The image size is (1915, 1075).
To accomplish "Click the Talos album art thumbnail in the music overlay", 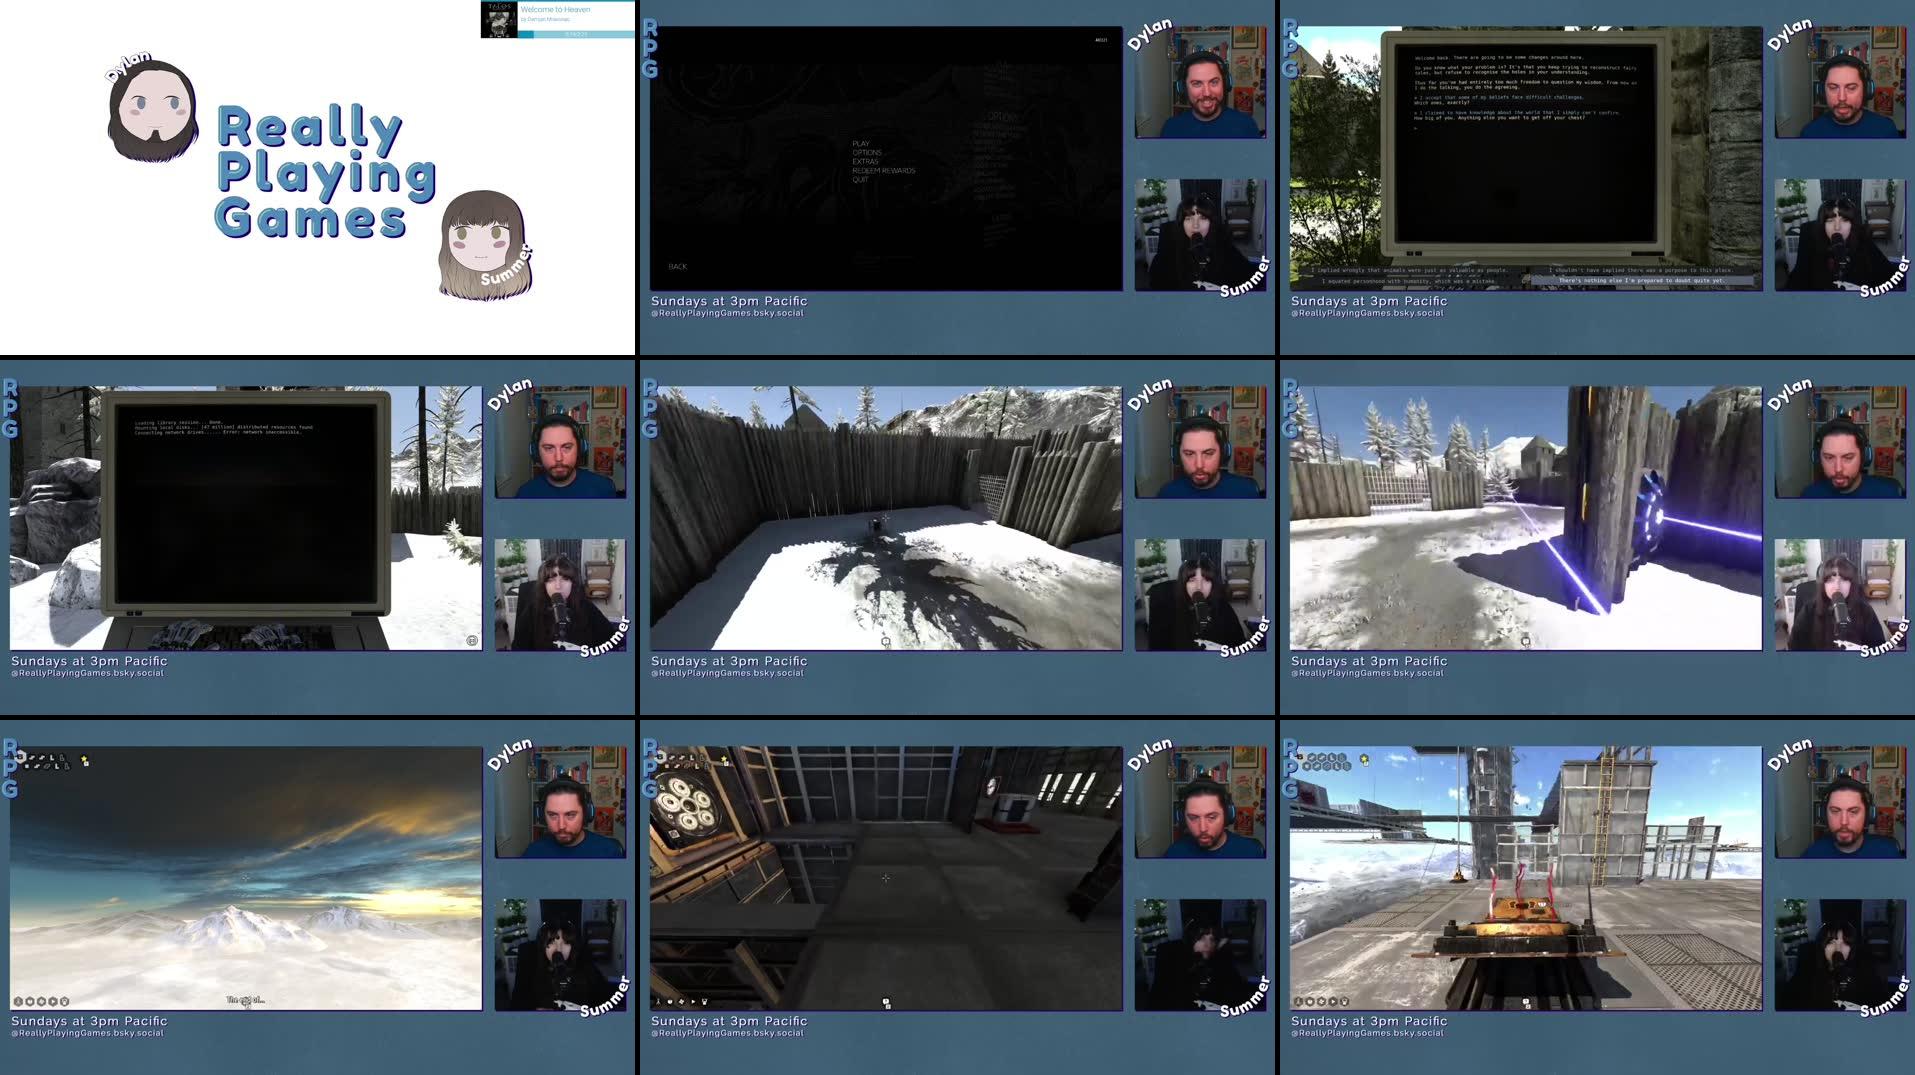I will point(497,19).
